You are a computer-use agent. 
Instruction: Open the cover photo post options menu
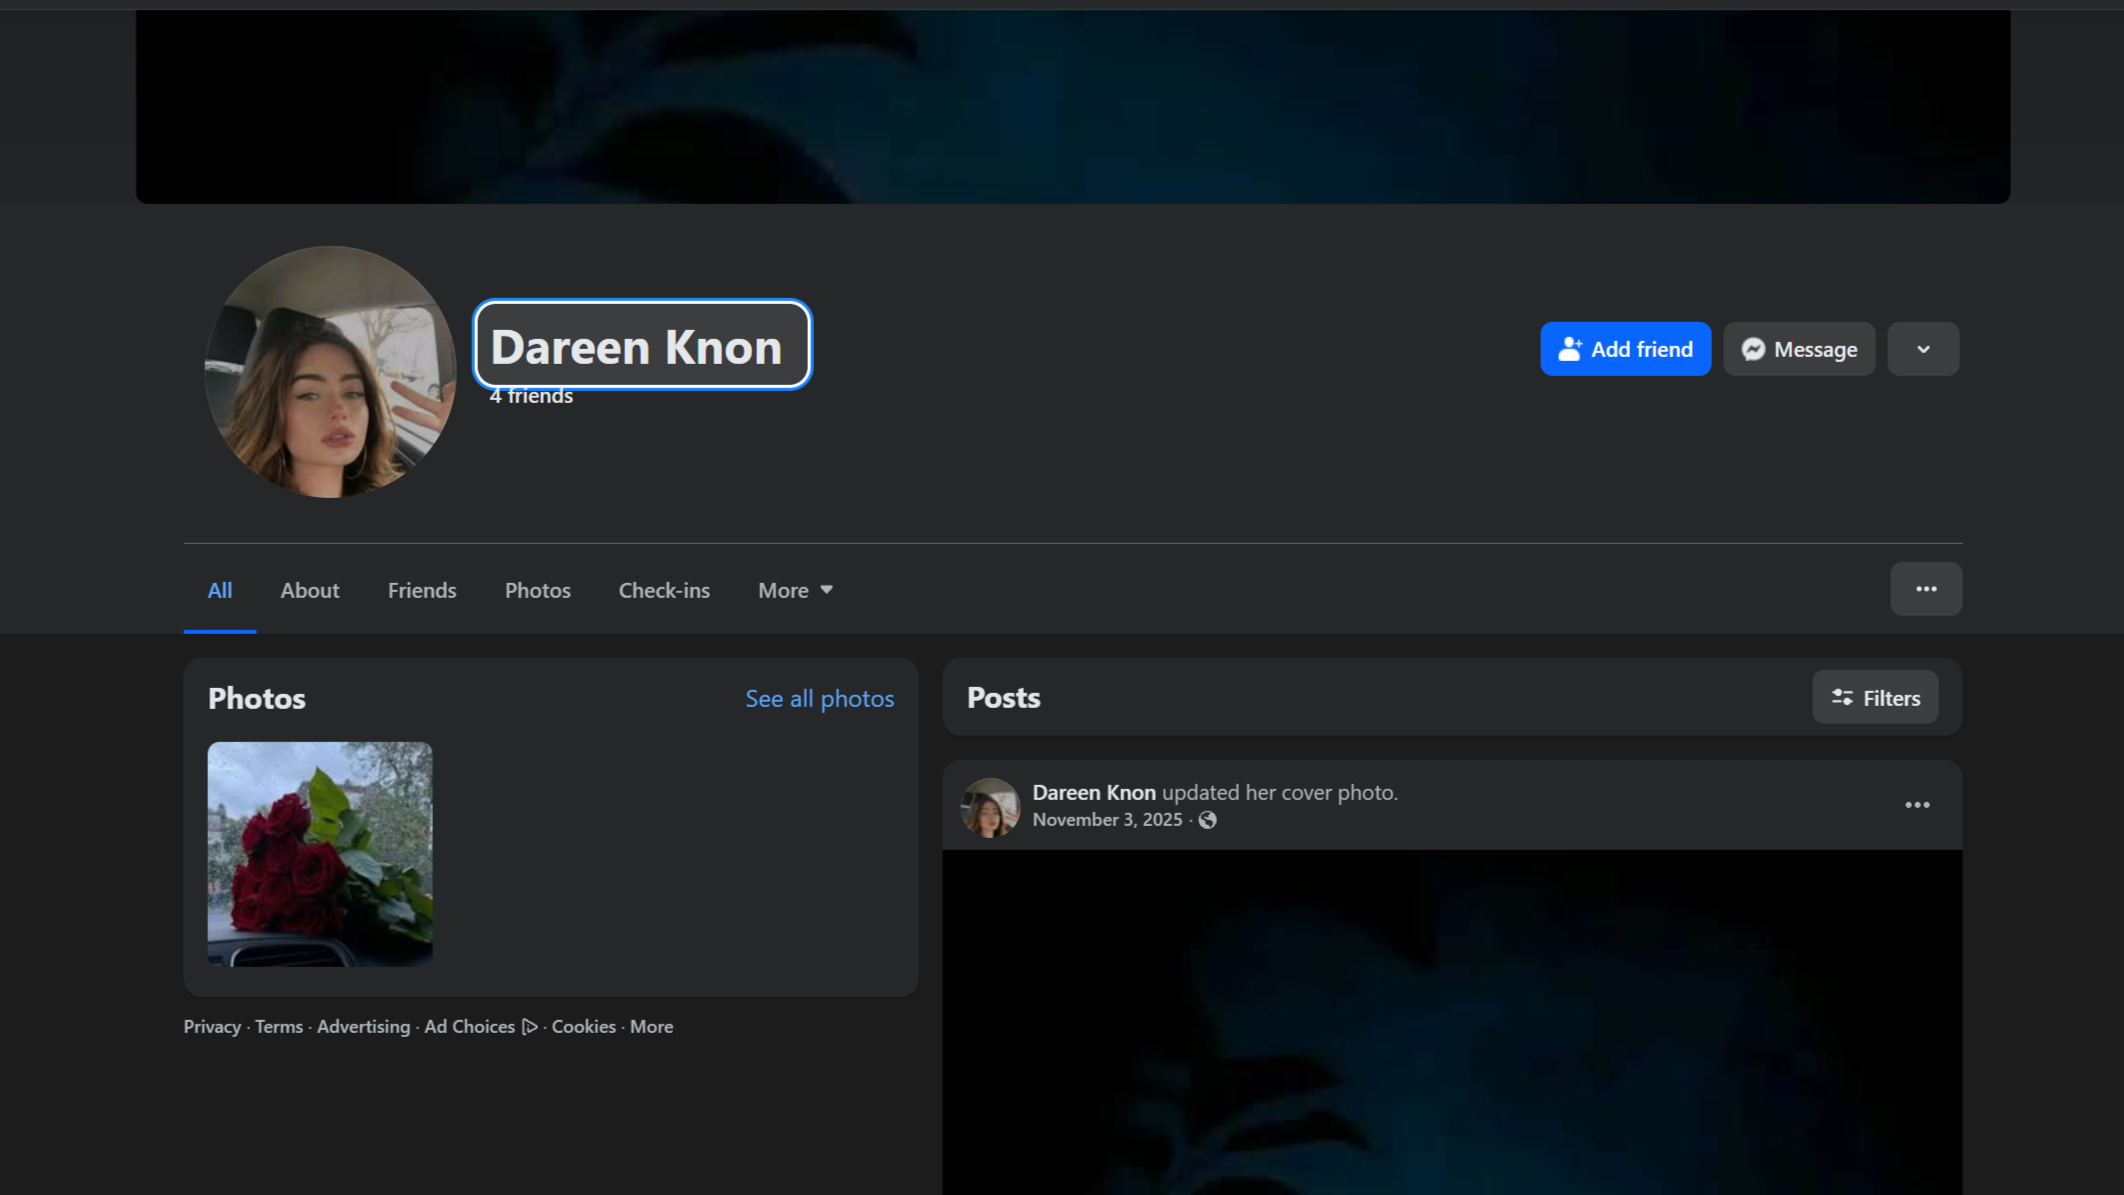tap(1916, 805)
